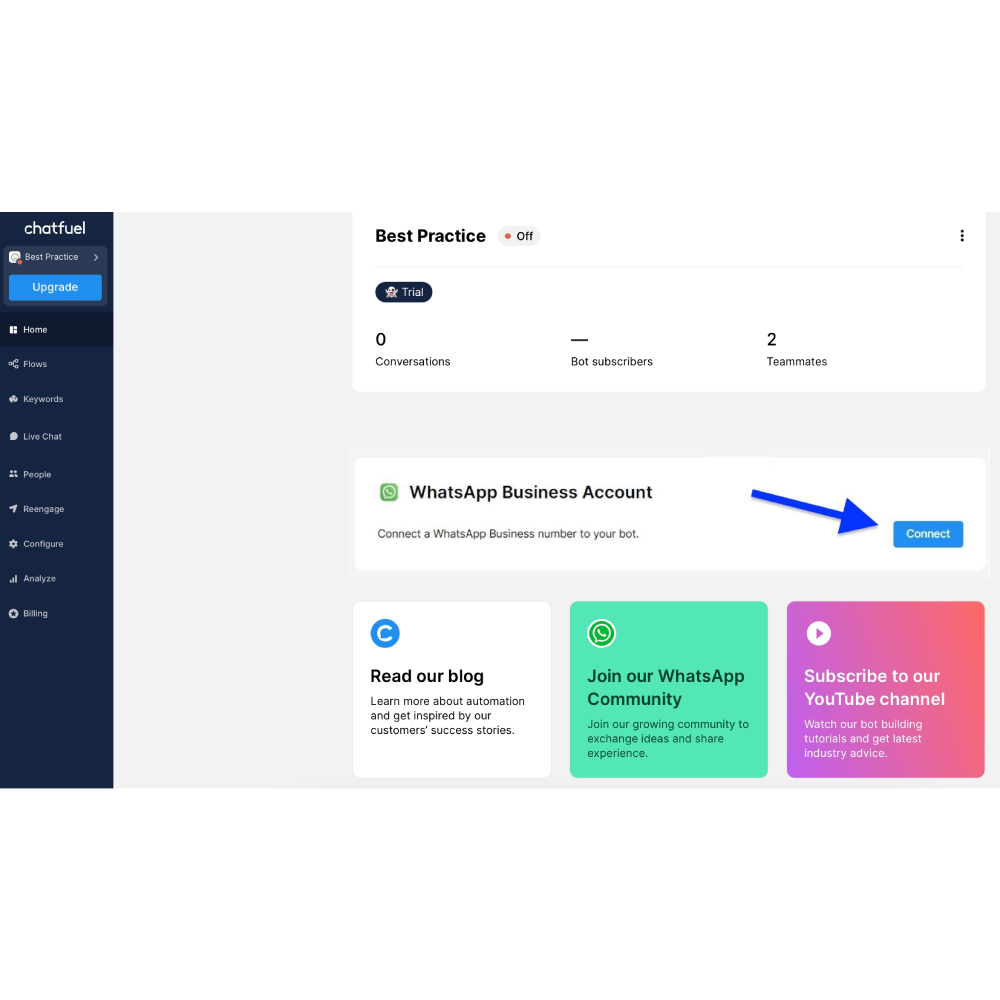Click the Configure gear icon

pos(13,543)
